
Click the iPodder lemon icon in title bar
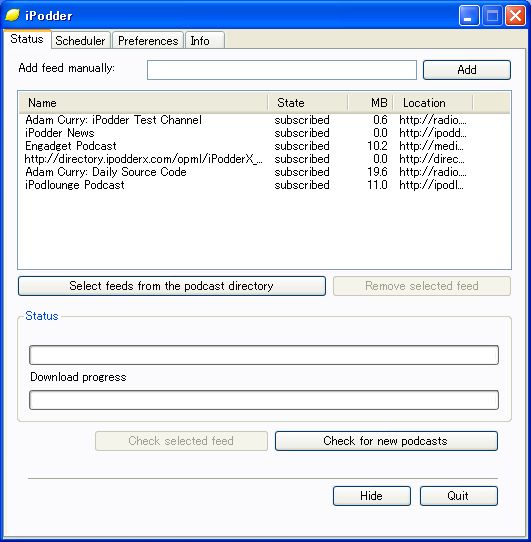[x=12, y=15]
